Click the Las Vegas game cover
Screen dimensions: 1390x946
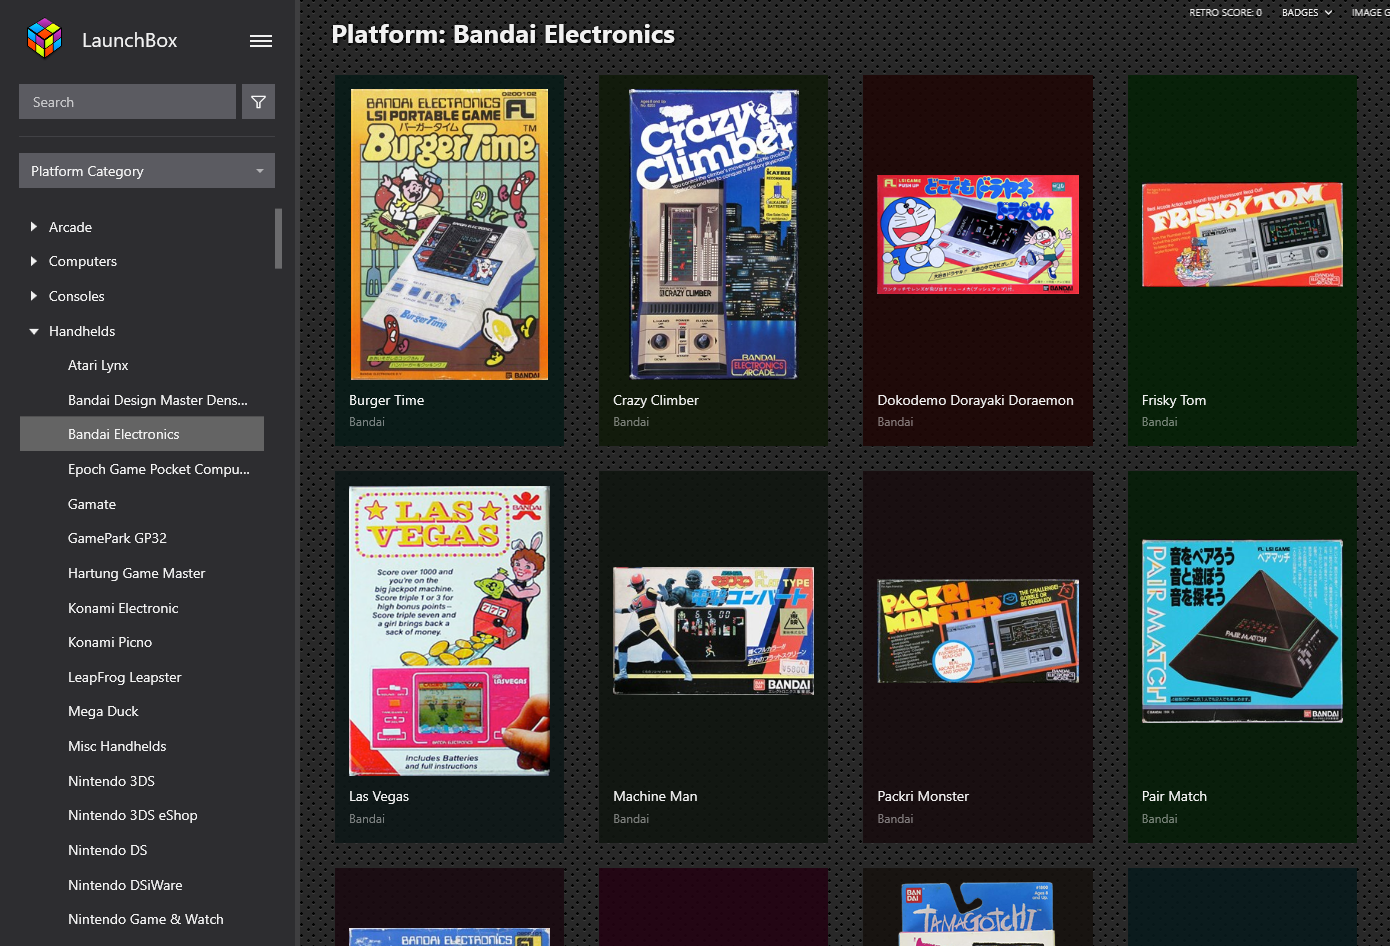(449, 631)
